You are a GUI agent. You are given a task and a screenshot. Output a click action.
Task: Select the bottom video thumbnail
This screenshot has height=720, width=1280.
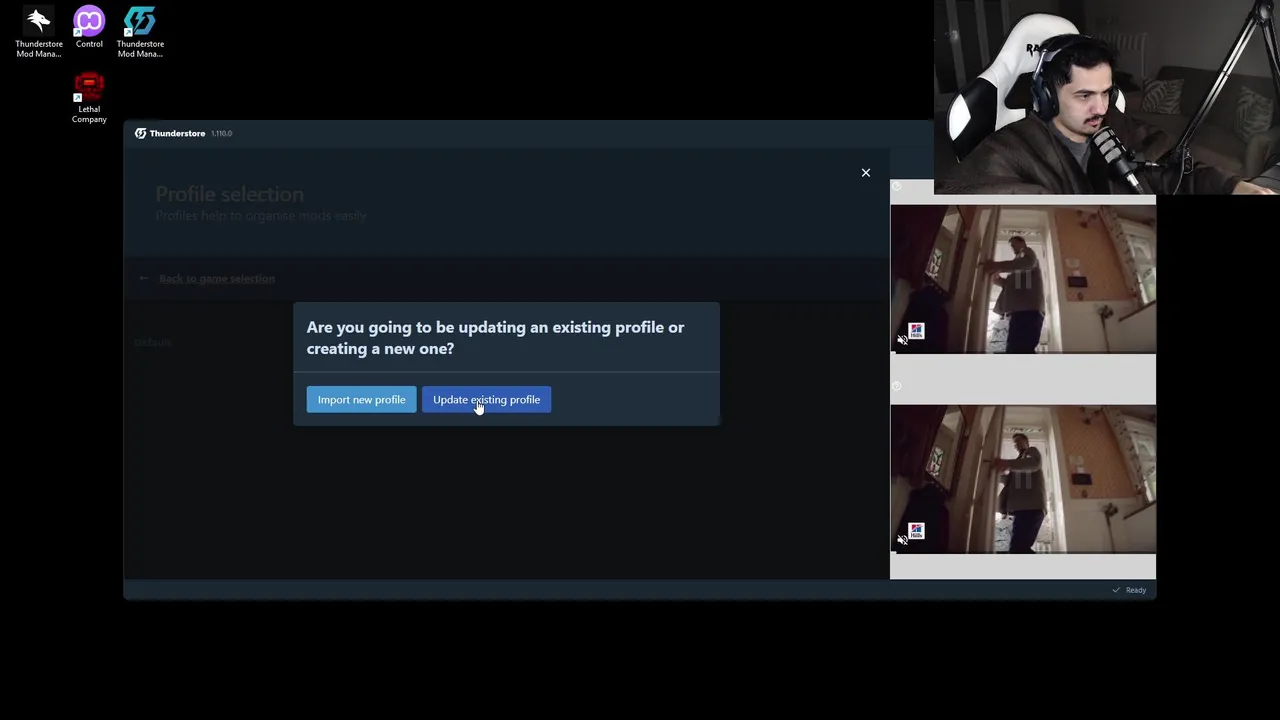(x=1023, y=479)
